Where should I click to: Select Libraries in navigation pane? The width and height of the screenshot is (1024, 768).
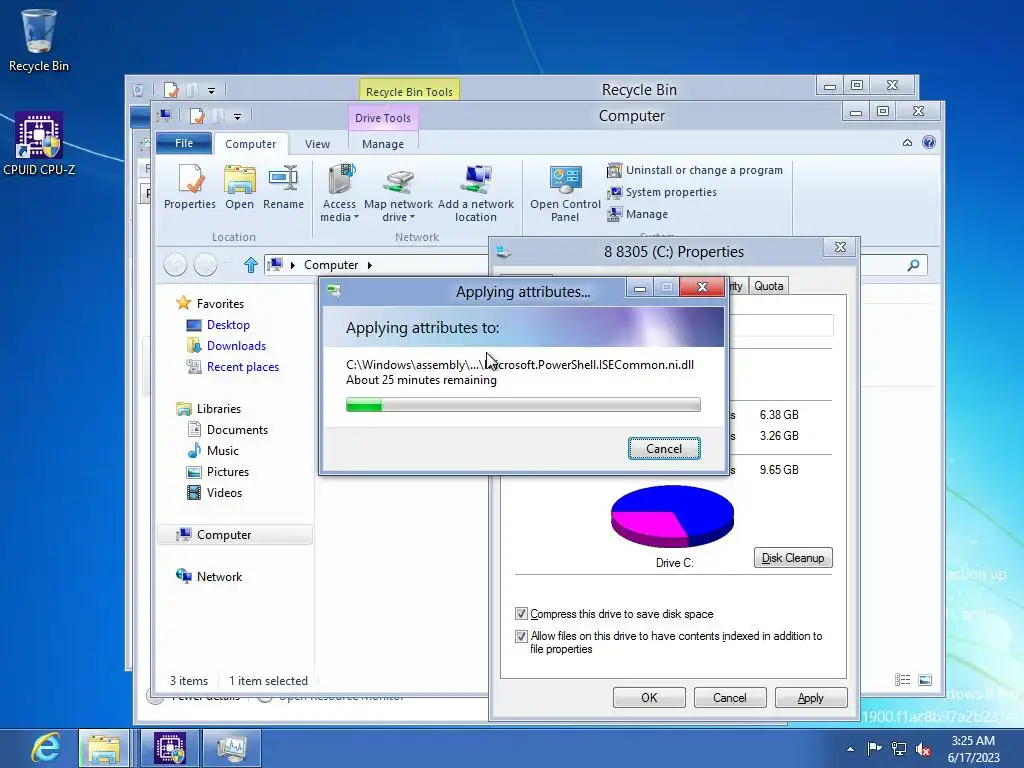pyautogui.click(x=208, y=409)
